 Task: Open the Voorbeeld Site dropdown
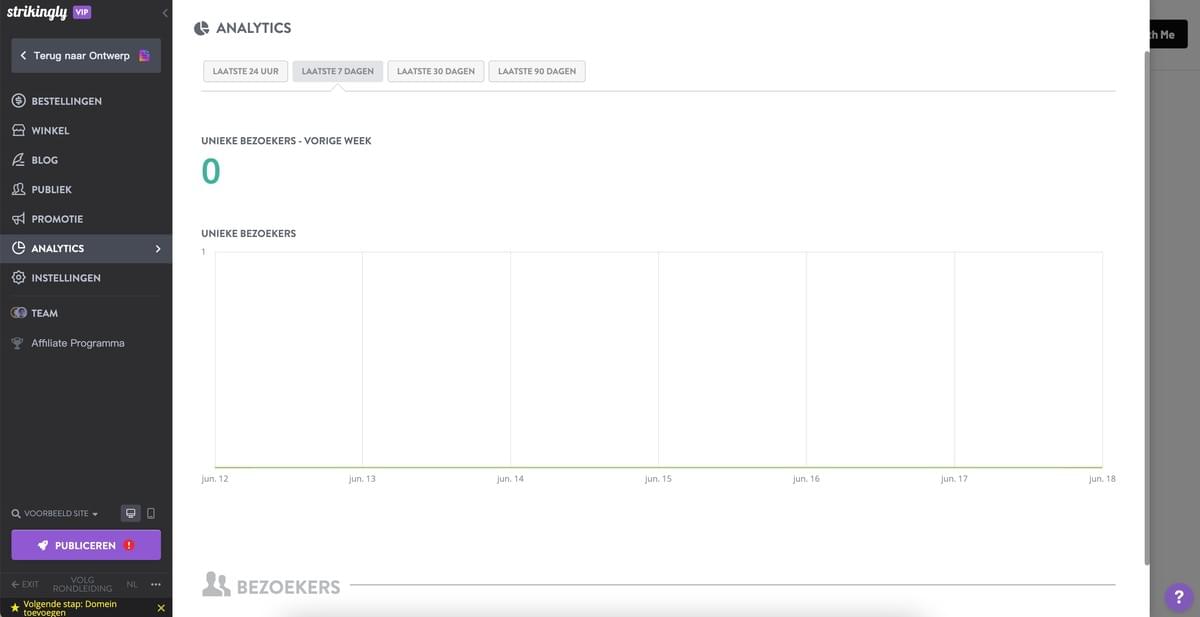55,514
